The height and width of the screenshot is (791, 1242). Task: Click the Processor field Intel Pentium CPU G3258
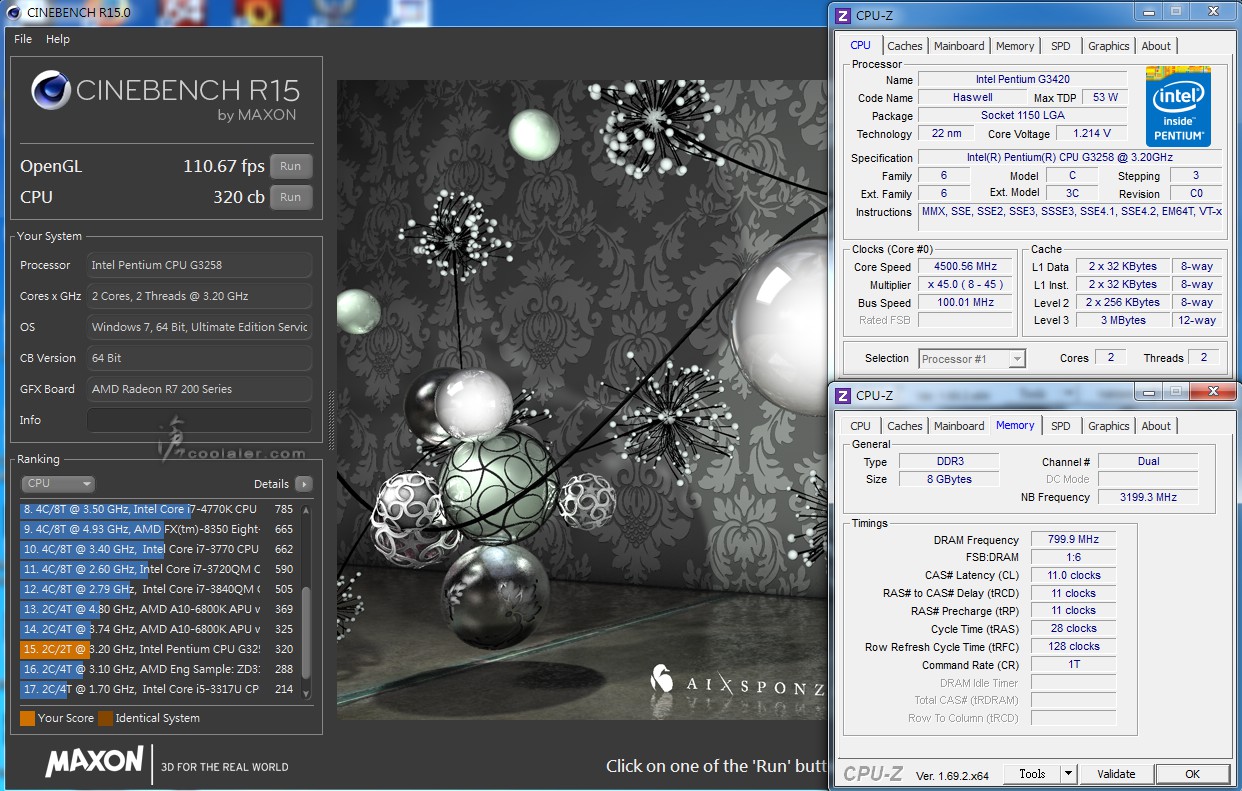(199, 265)
